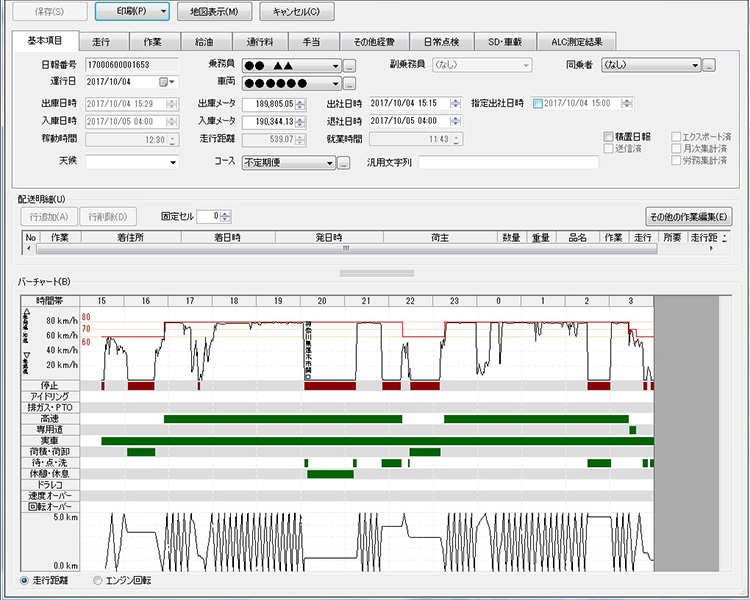Click the 固定セル spinner arrows

point(226,216)
